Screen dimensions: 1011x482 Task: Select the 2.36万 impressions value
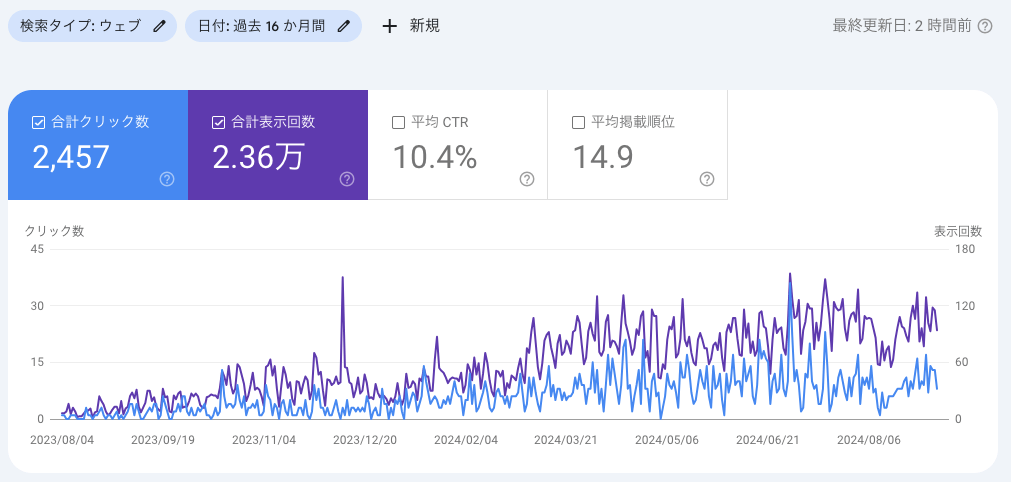258,157
